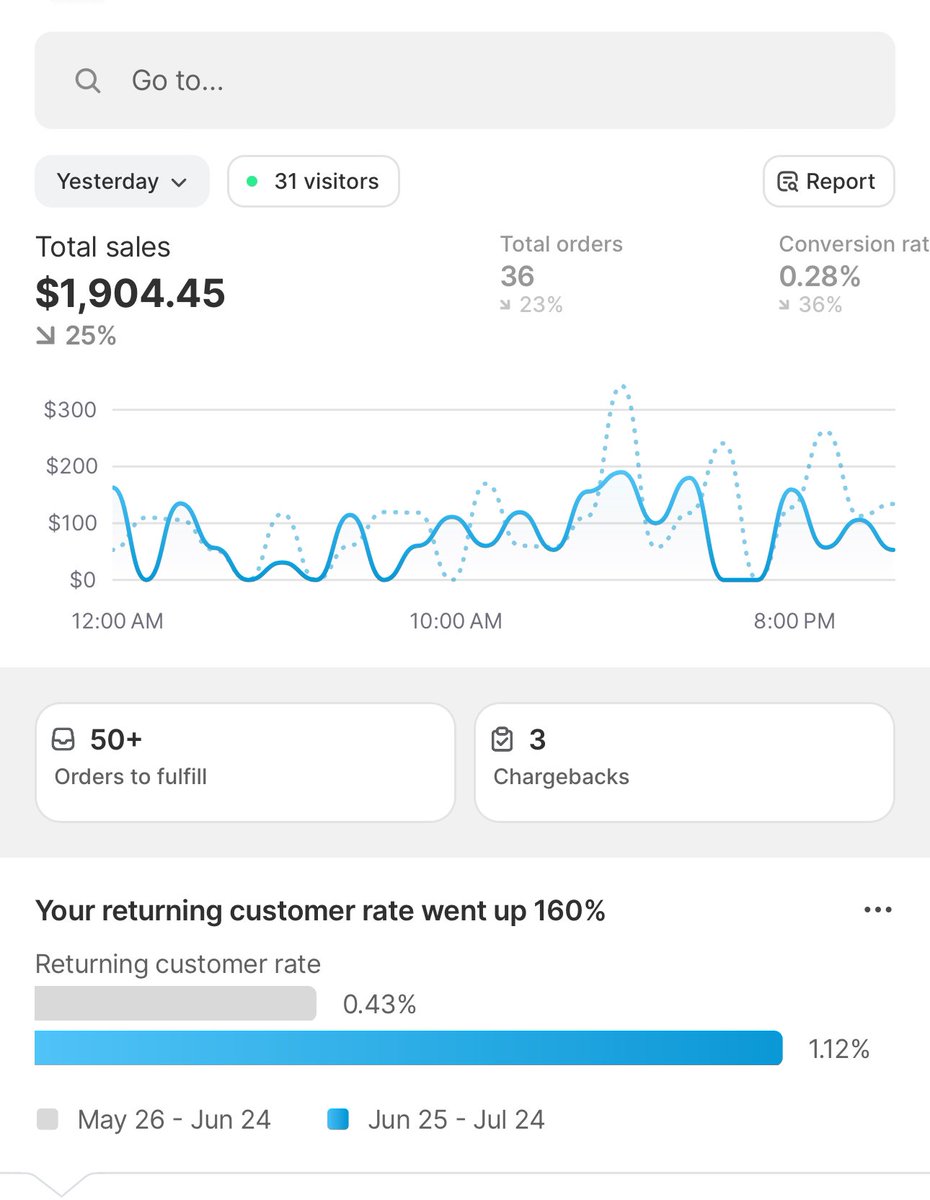Open the Report button

[828, 182]
